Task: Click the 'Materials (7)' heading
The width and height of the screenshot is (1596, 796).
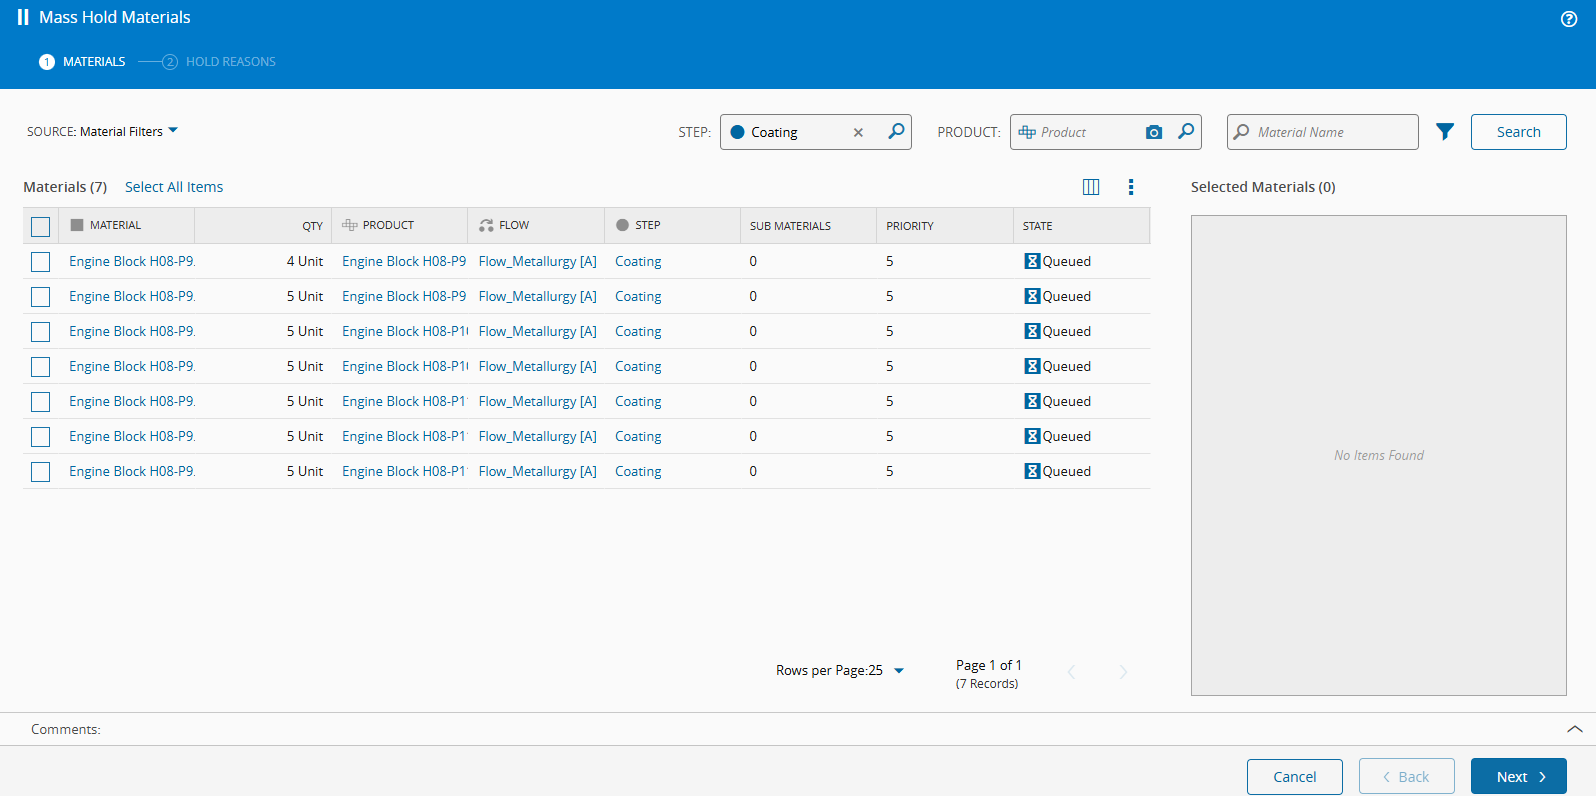Action: click(65, 187)
